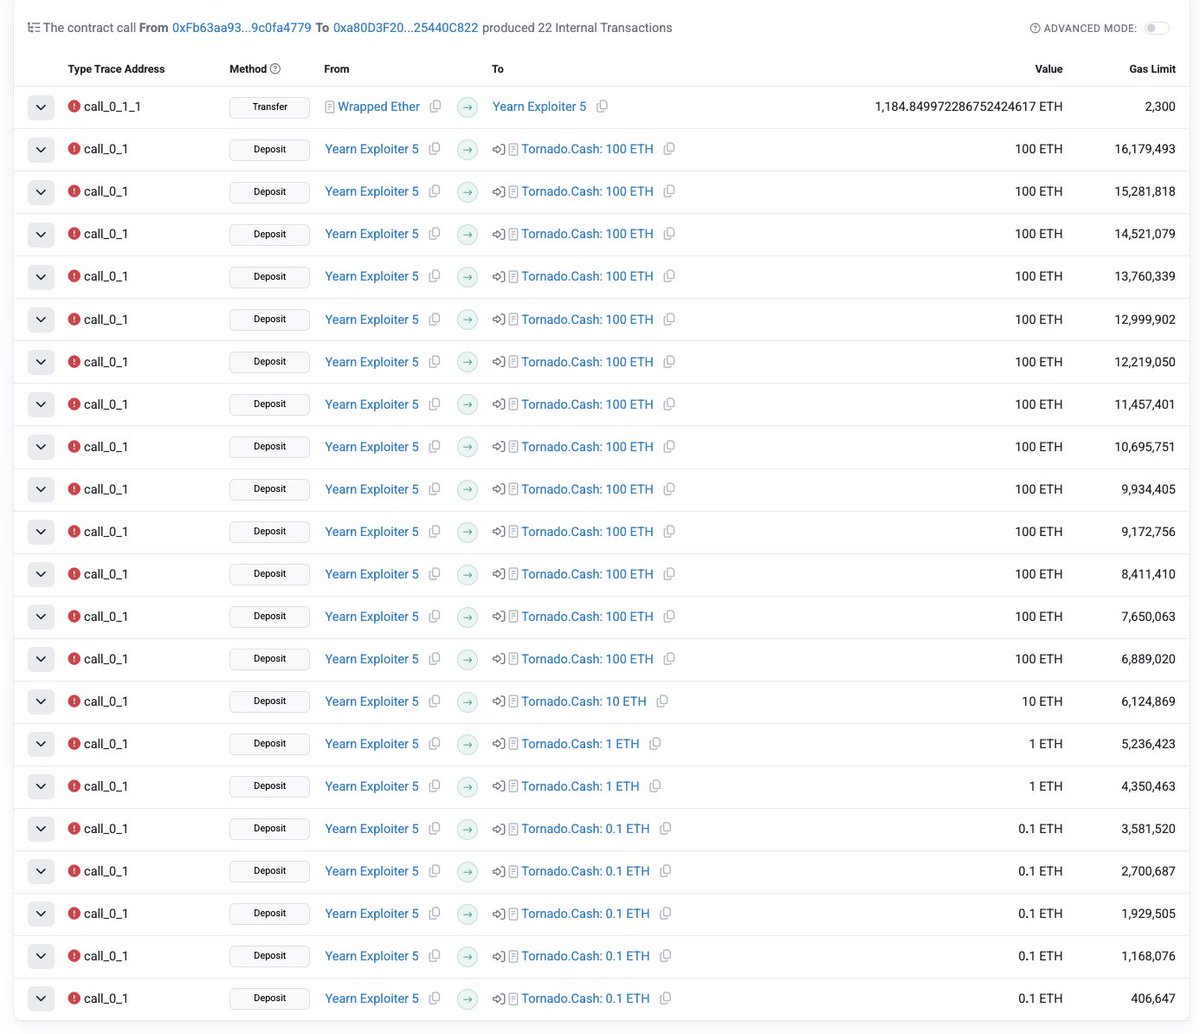Viewport: 1200px width, 1034px height.
Task: Open the Advanced Mode help icon
Action: (1035, 28)
